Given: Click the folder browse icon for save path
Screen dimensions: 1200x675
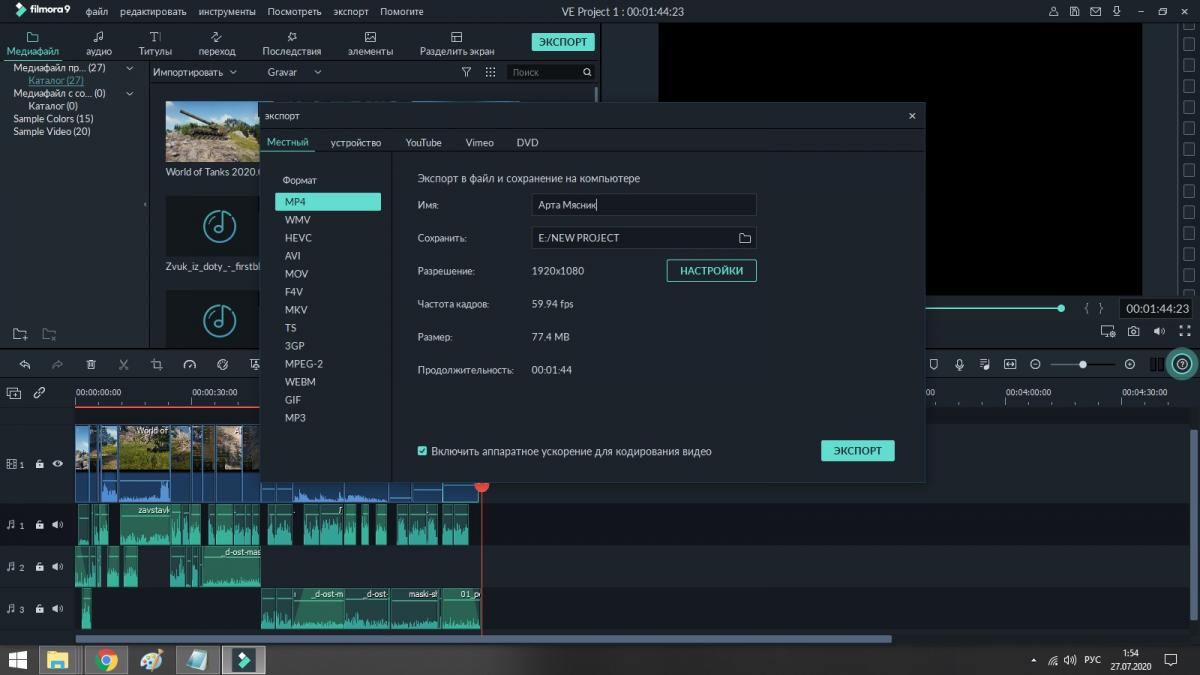Looking at the screenshot, I should (x=744, y=238).
